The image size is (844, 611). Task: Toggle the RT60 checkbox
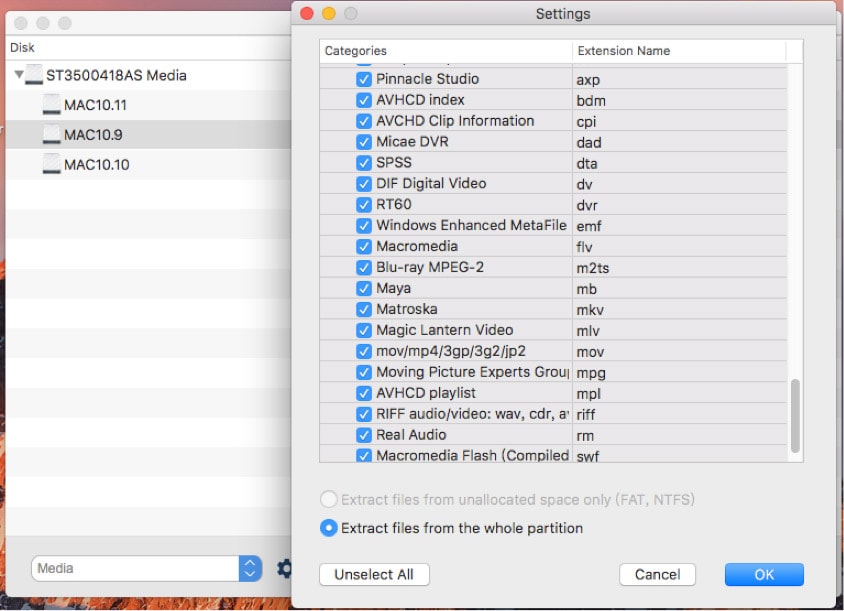[364, 205]
